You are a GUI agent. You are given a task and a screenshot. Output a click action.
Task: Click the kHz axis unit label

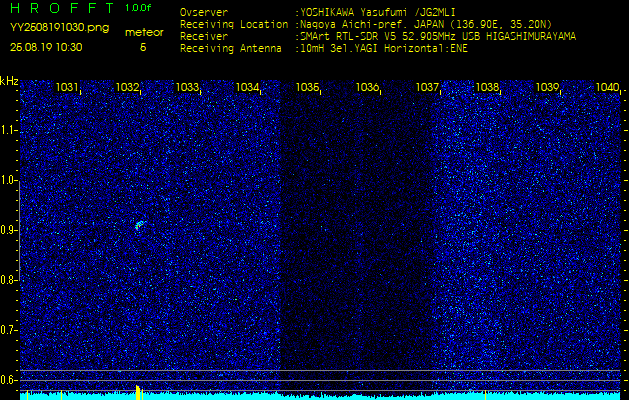[x=9, y=81]
